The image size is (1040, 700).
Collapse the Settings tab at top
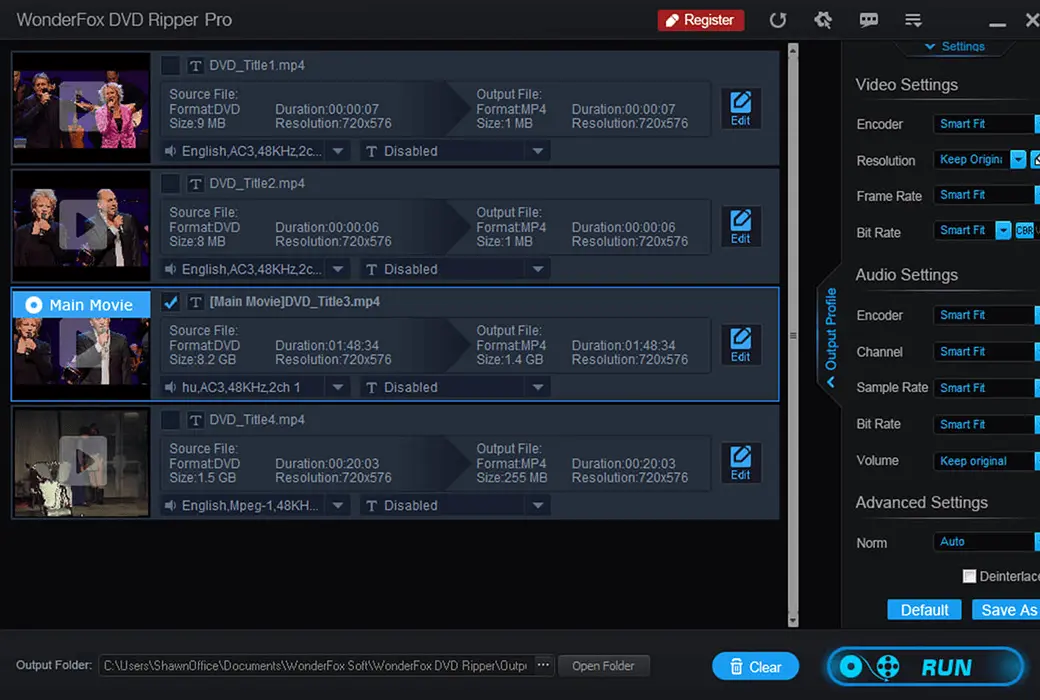point(954,46)
